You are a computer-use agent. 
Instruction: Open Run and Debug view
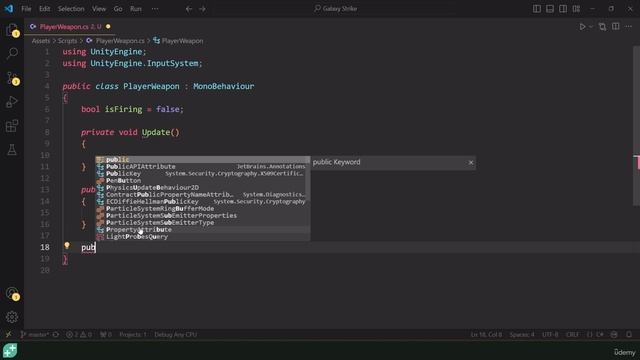pos(12,101)
